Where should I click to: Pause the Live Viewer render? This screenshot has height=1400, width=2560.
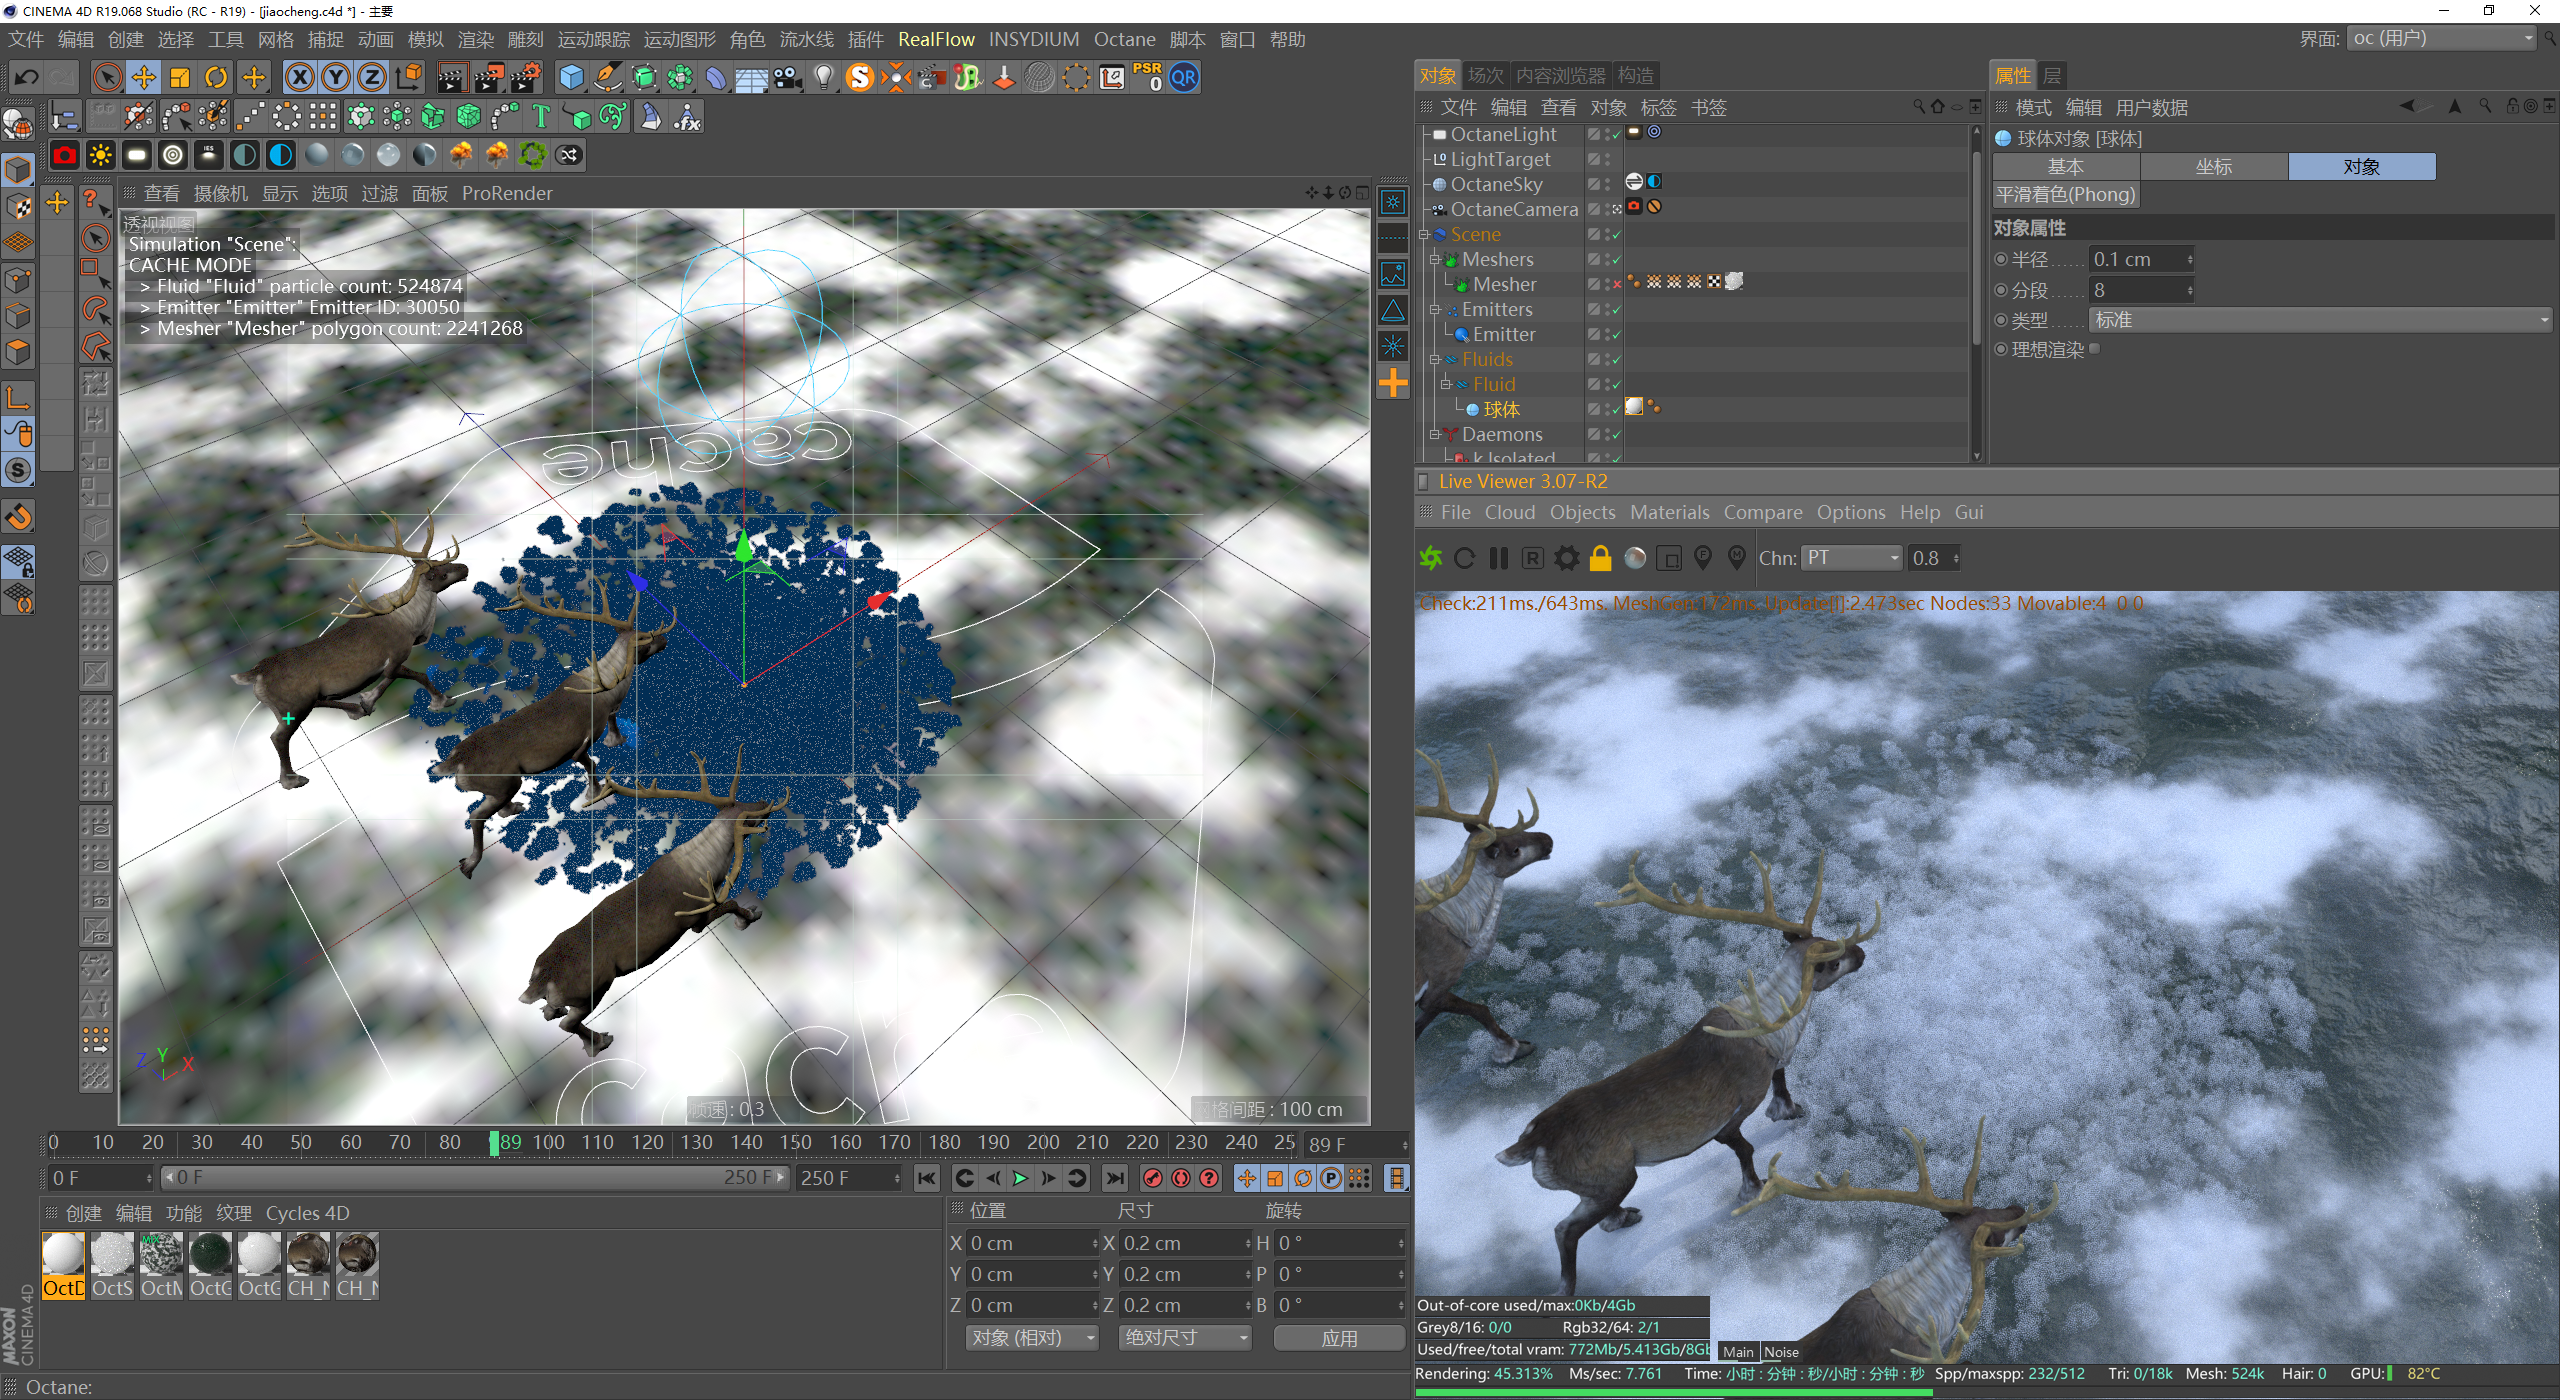(1498, 558)
